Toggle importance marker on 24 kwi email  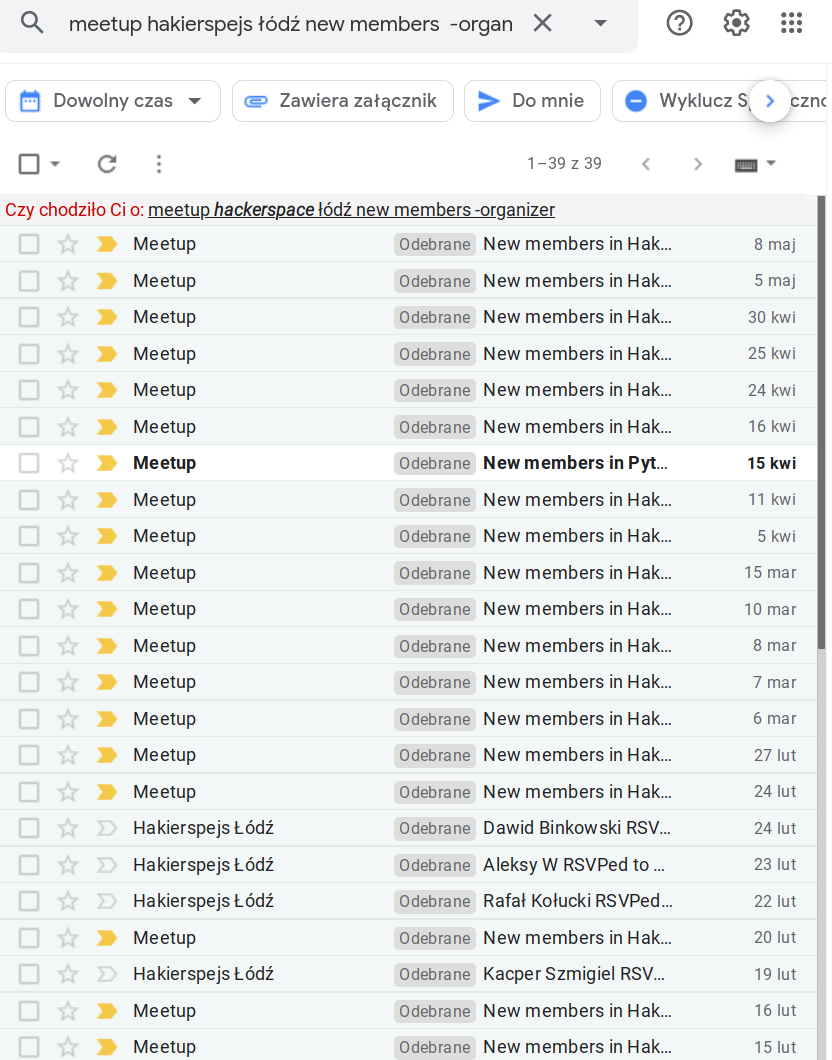click(107, 390)
